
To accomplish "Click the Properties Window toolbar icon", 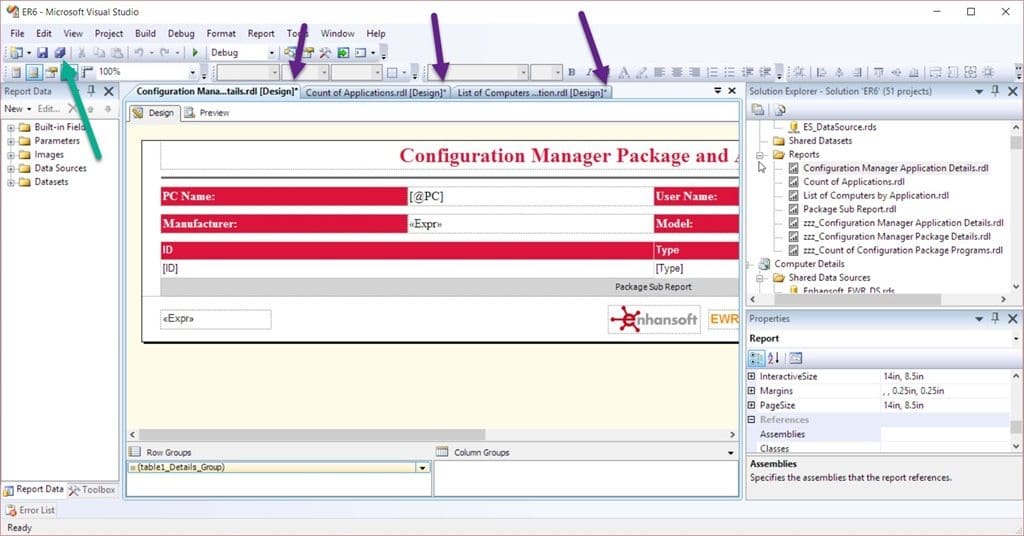I will 308,52.
